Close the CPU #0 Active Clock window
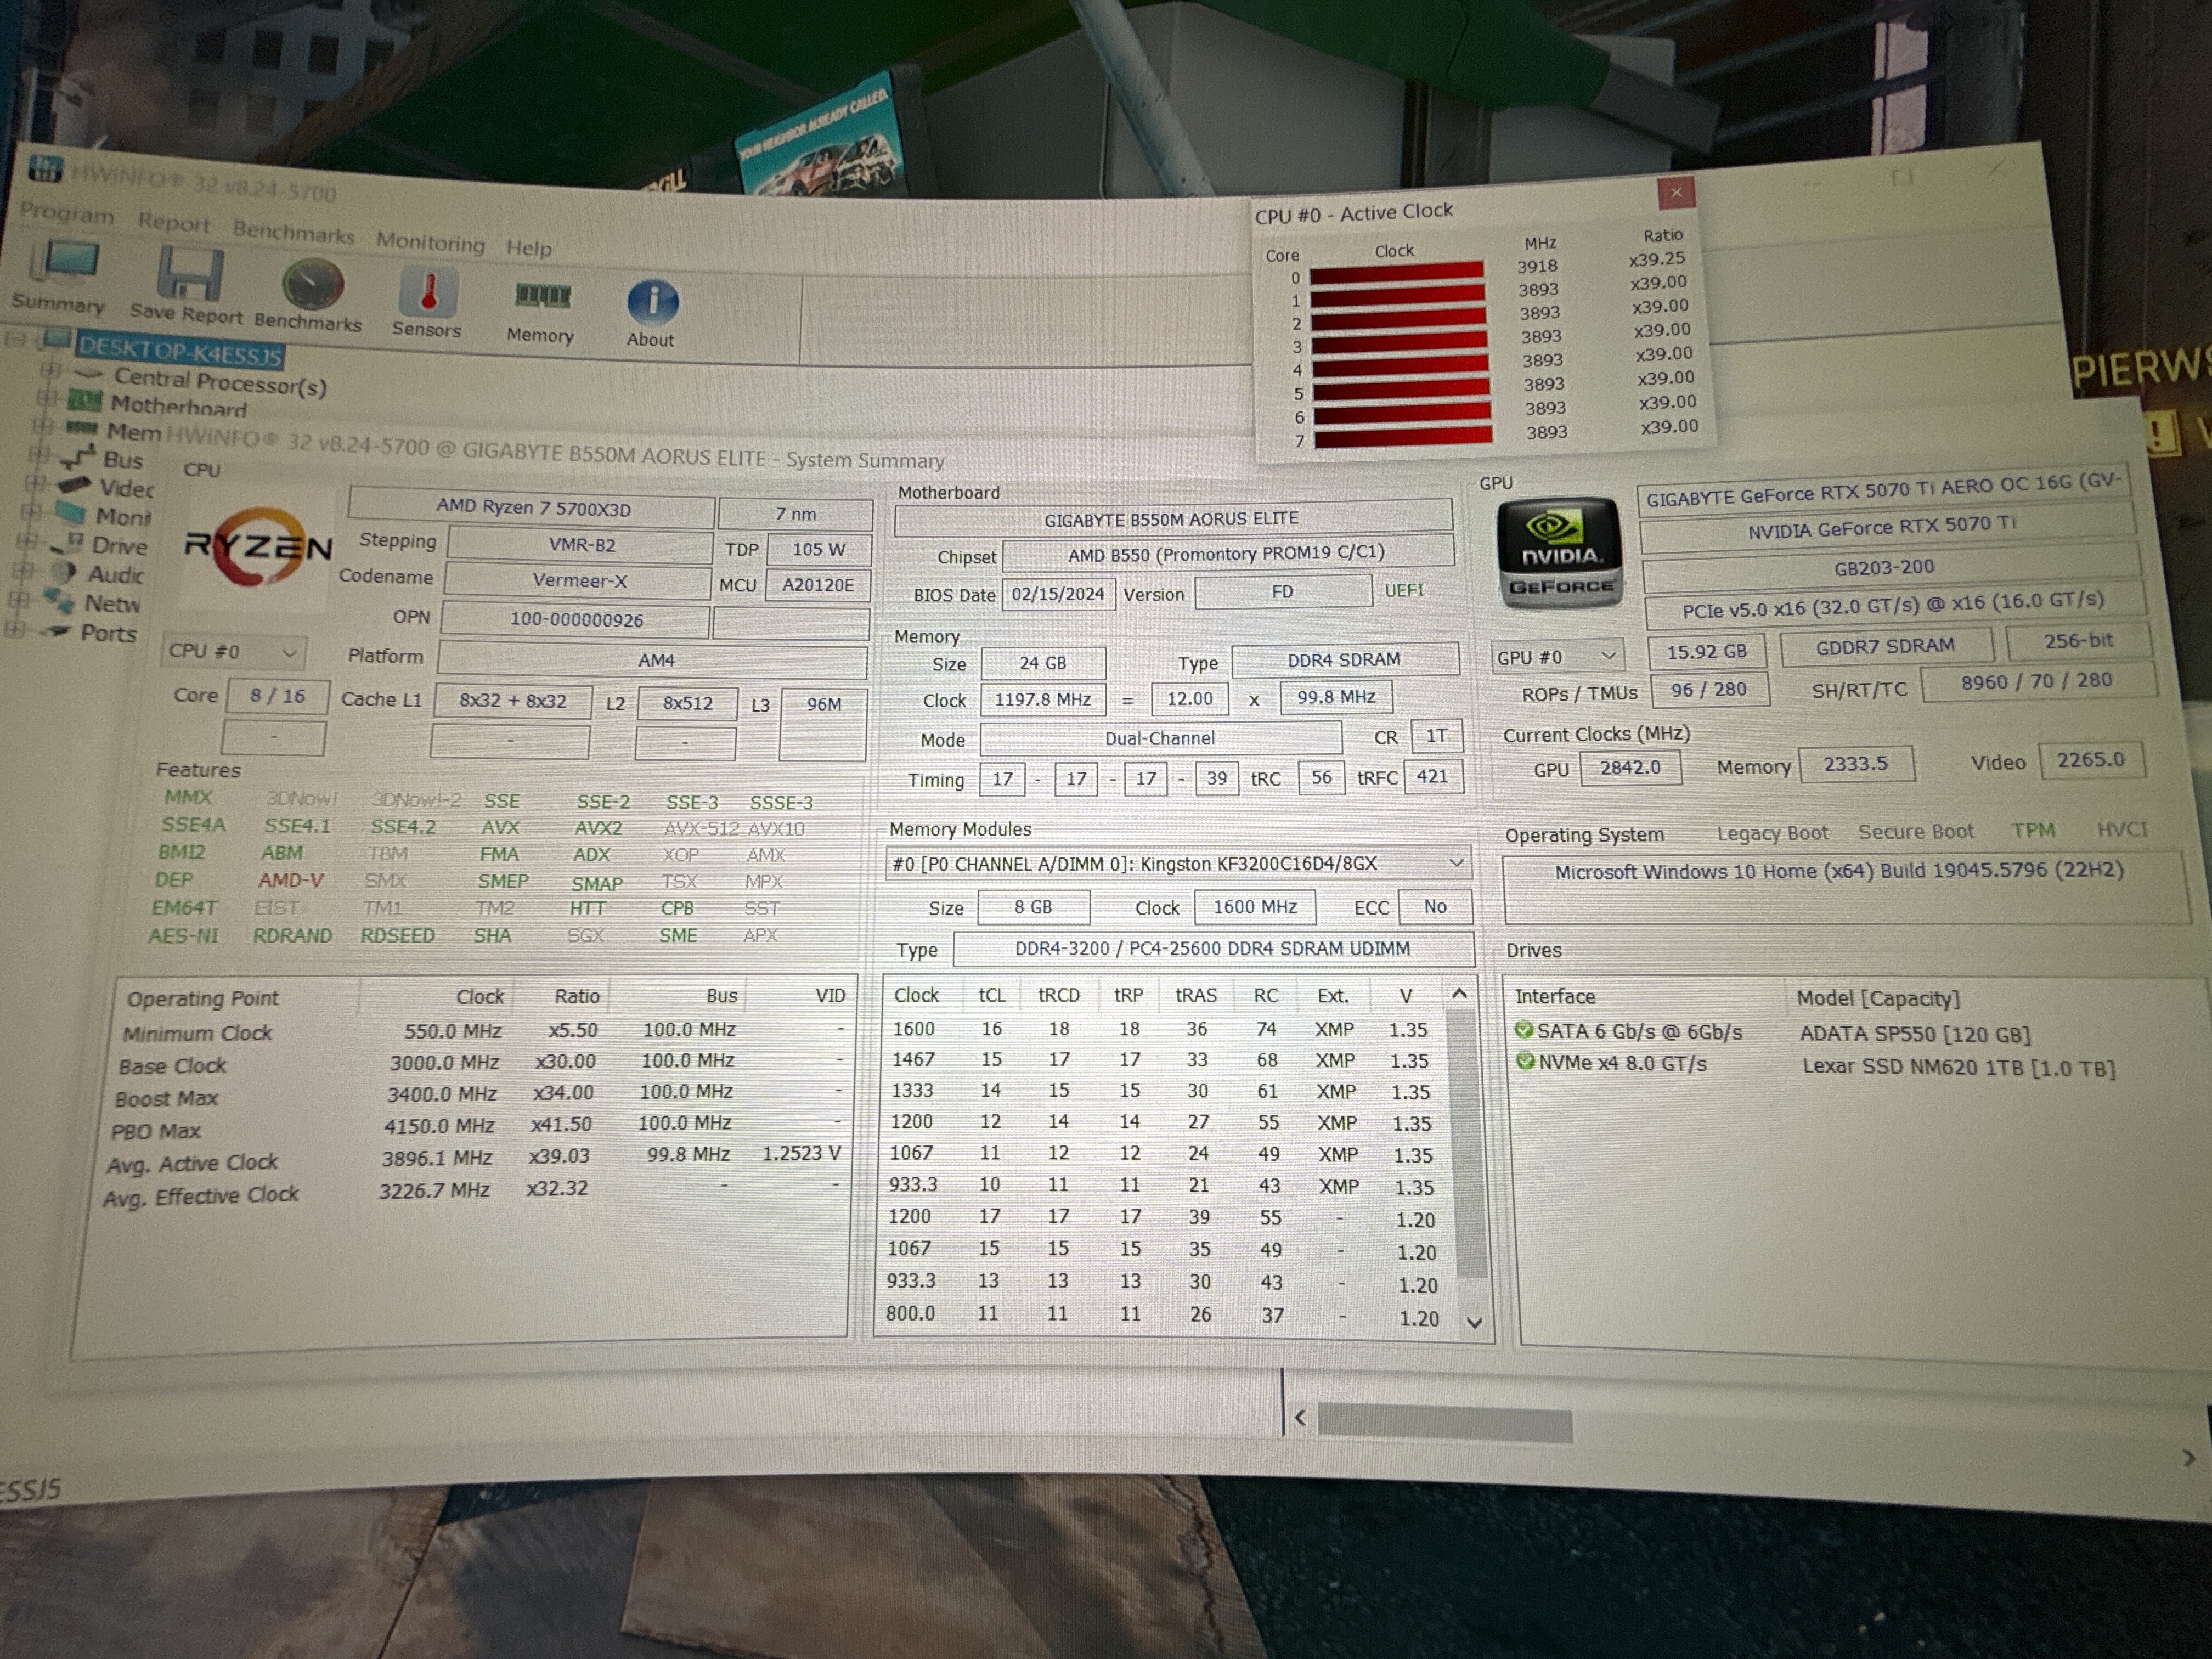The image size is (2212, 1659). point(1676,192)
